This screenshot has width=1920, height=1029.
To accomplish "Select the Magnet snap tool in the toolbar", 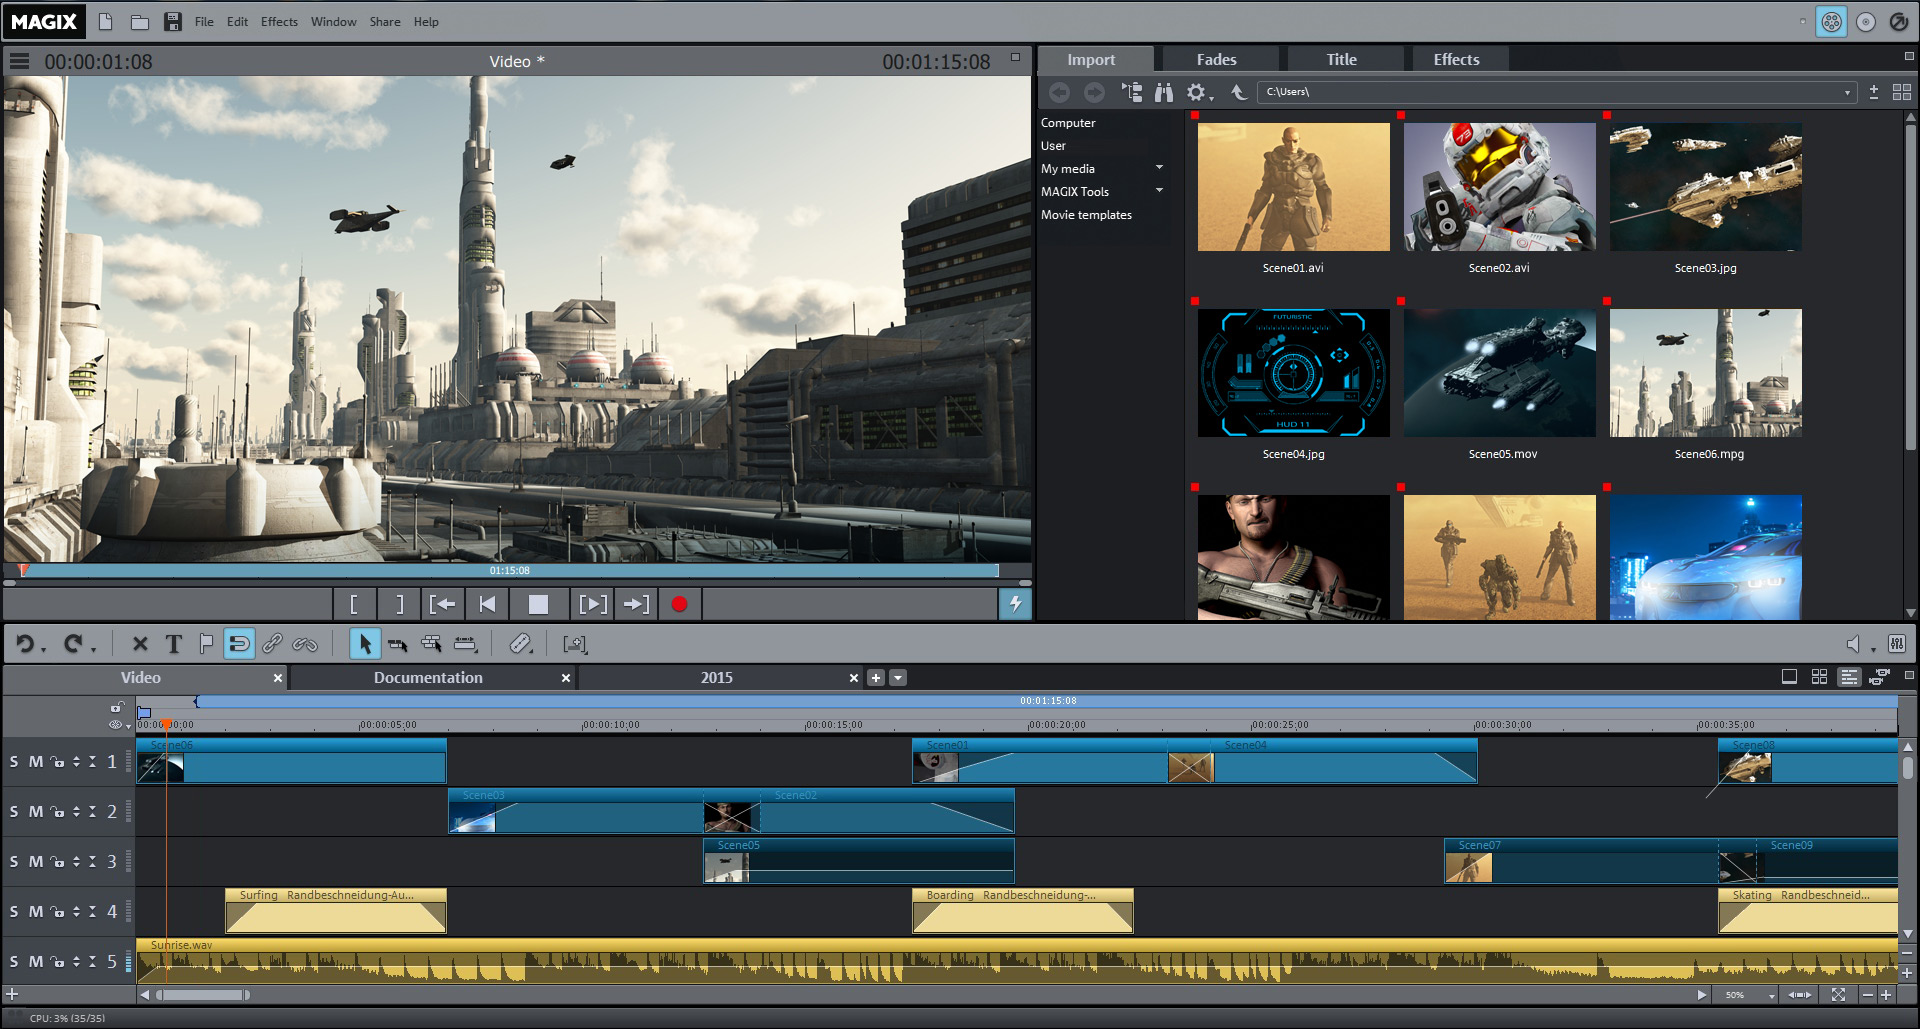I will [239, 644].
